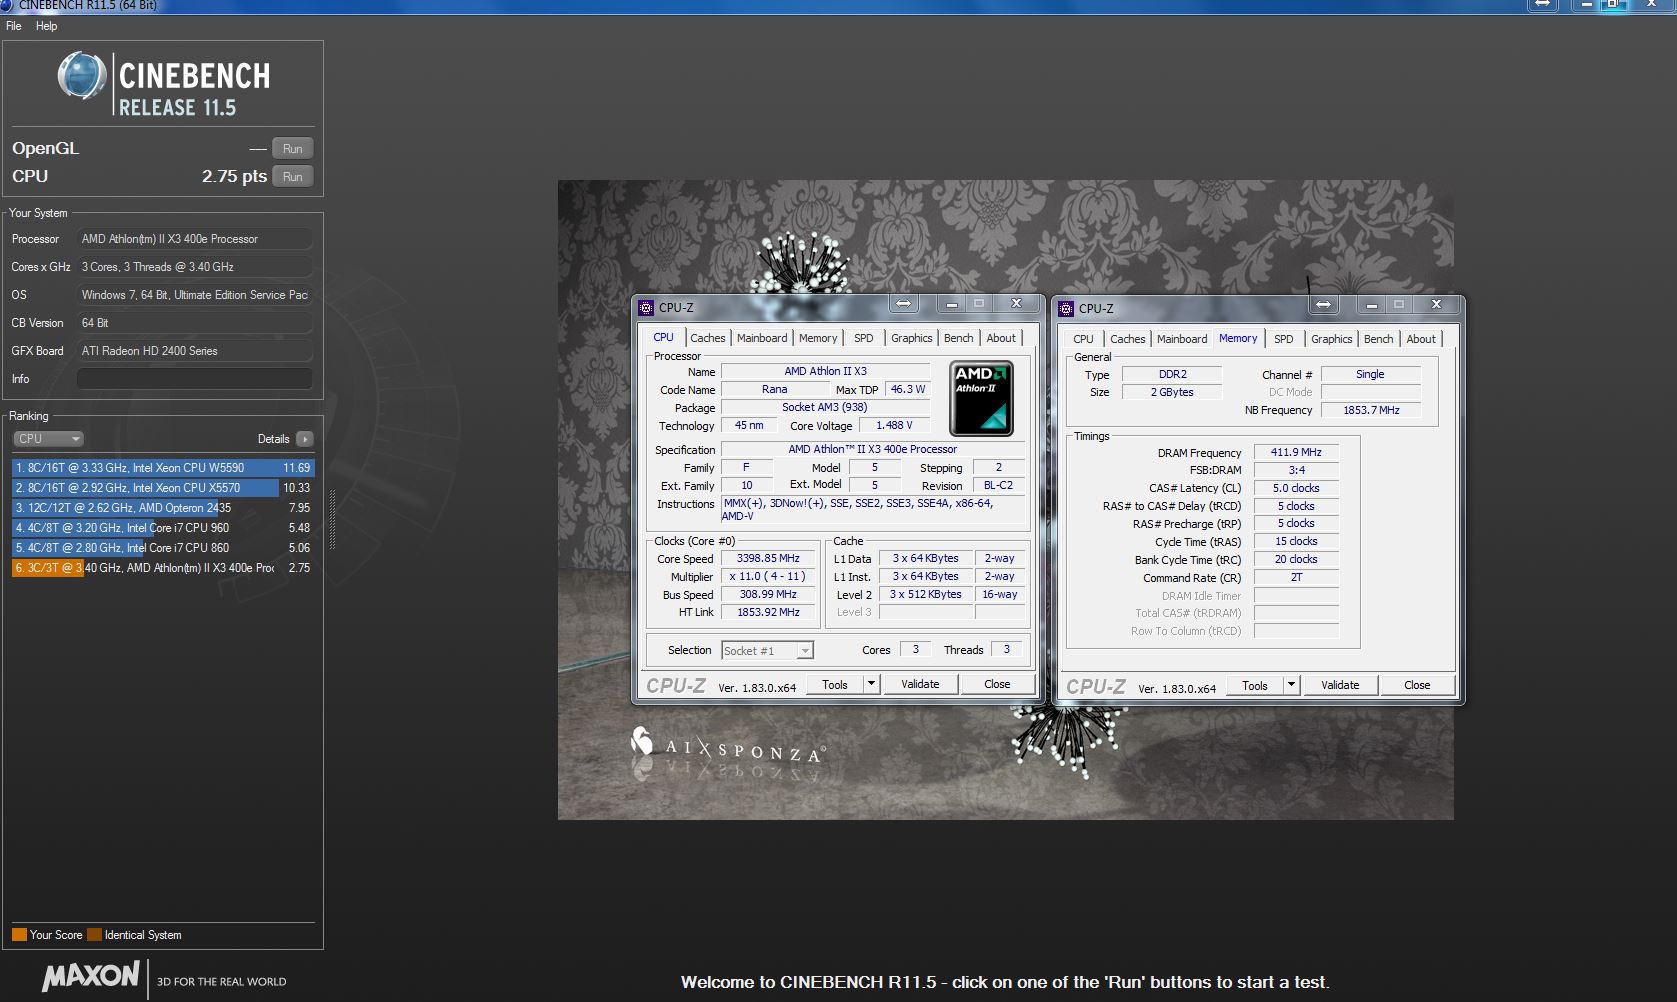The height and width of the screenshot is (1002, 1677).
Task: Switch to Bench tab in left CPU-Z
Action: 959,338
